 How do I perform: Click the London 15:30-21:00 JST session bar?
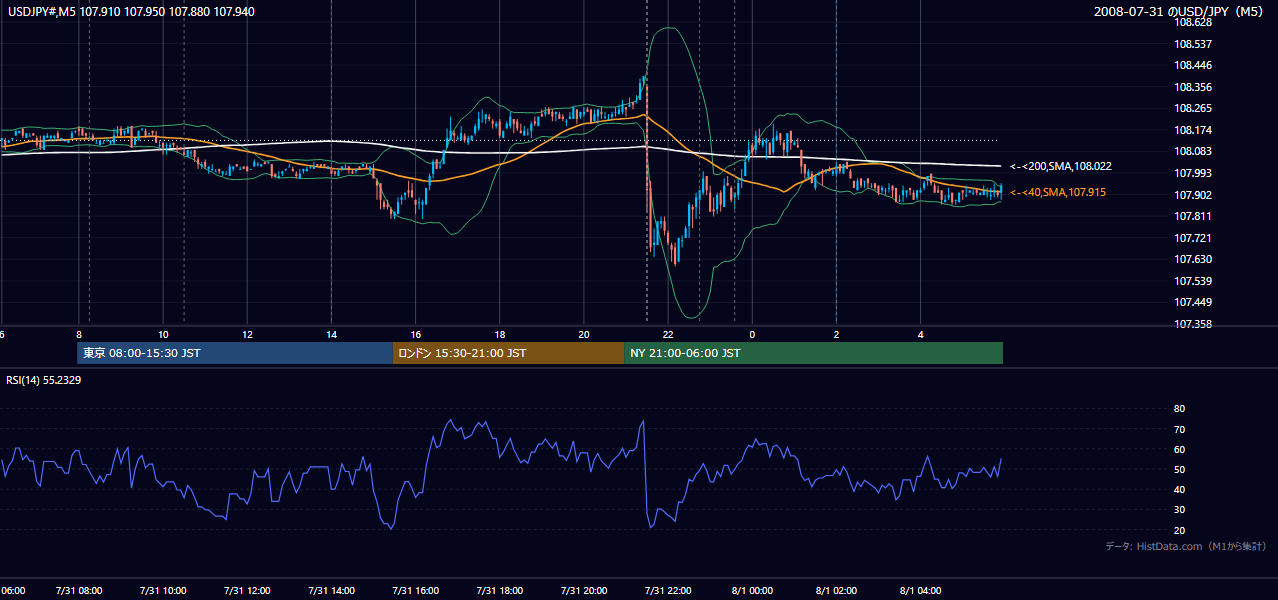(x=508, y=353)
